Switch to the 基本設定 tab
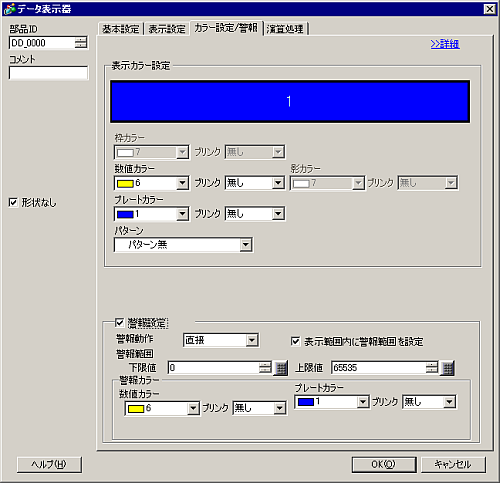 pos(121,29)
